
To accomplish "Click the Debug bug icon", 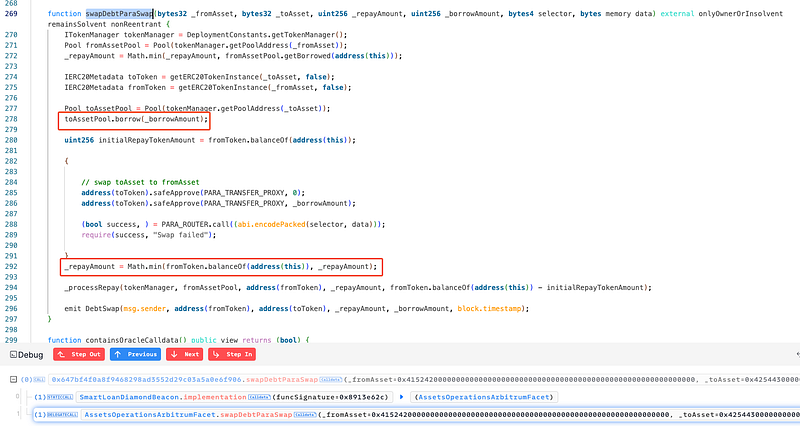I will pos(12,354).
